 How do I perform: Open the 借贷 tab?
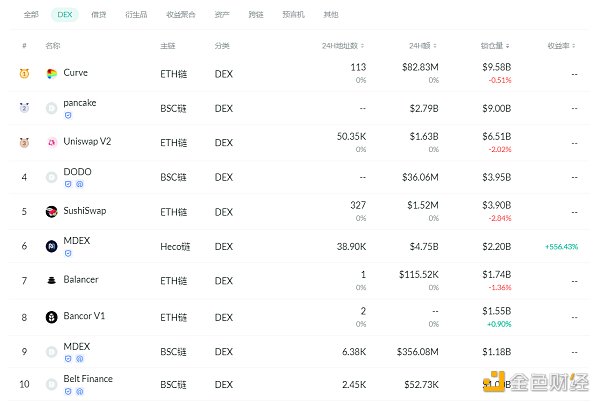click(99, 15)
